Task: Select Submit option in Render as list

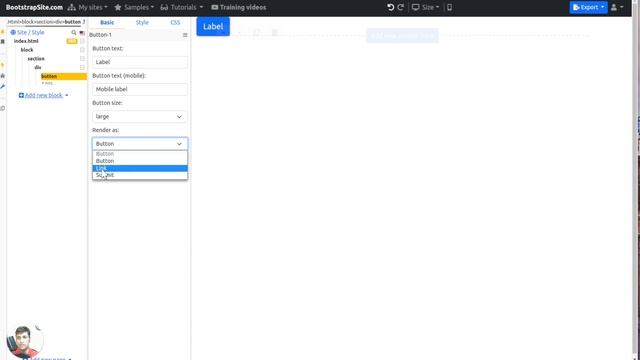Action: click(140, 175)
